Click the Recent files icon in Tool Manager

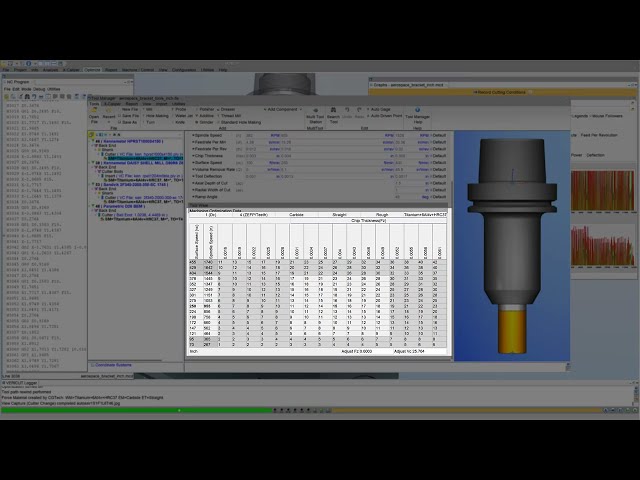[x=109, y=110]
